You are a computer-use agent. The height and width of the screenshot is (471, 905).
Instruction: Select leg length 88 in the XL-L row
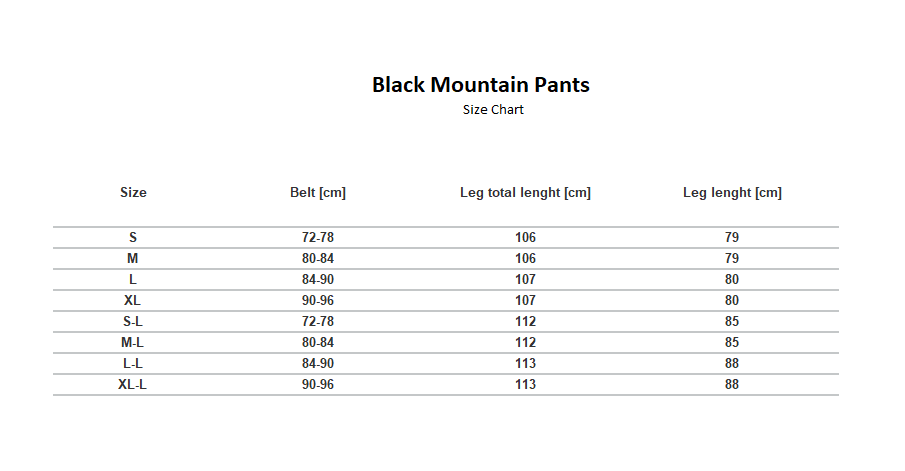click(x=732, y=385)
